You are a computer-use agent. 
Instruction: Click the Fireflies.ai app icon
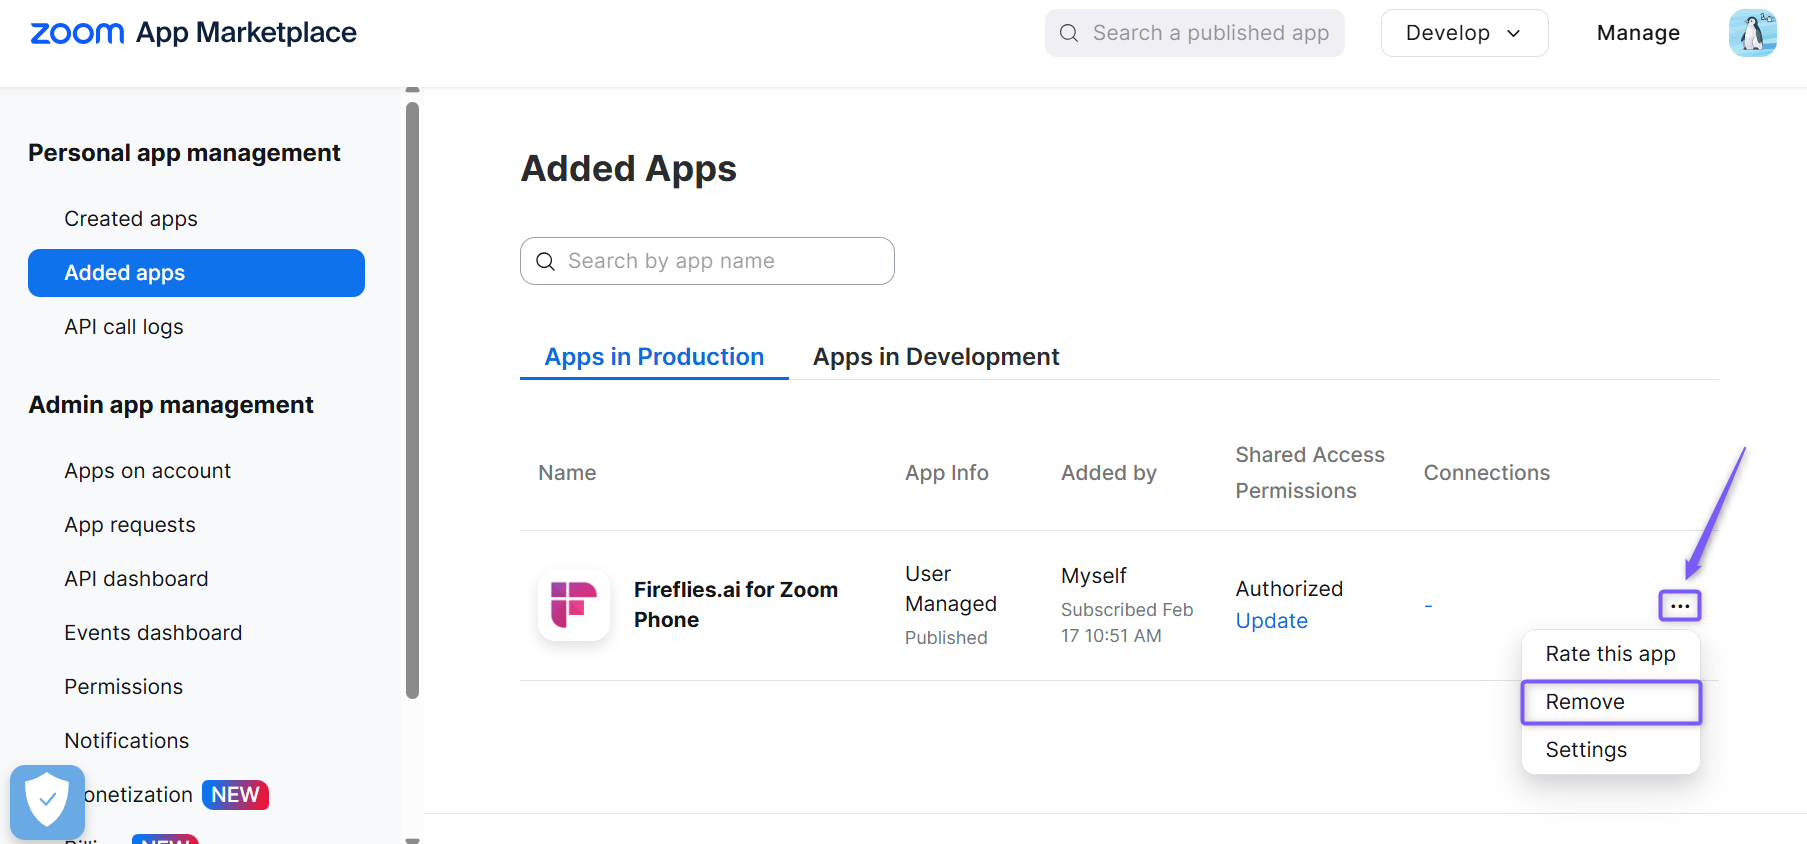click(x=574, y=605)
